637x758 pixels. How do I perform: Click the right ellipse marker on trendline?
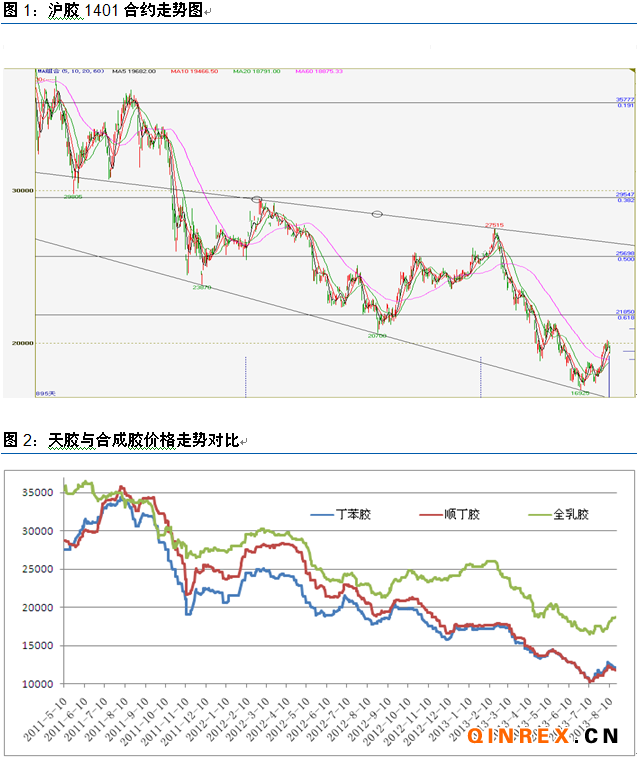tap(377, 214)
